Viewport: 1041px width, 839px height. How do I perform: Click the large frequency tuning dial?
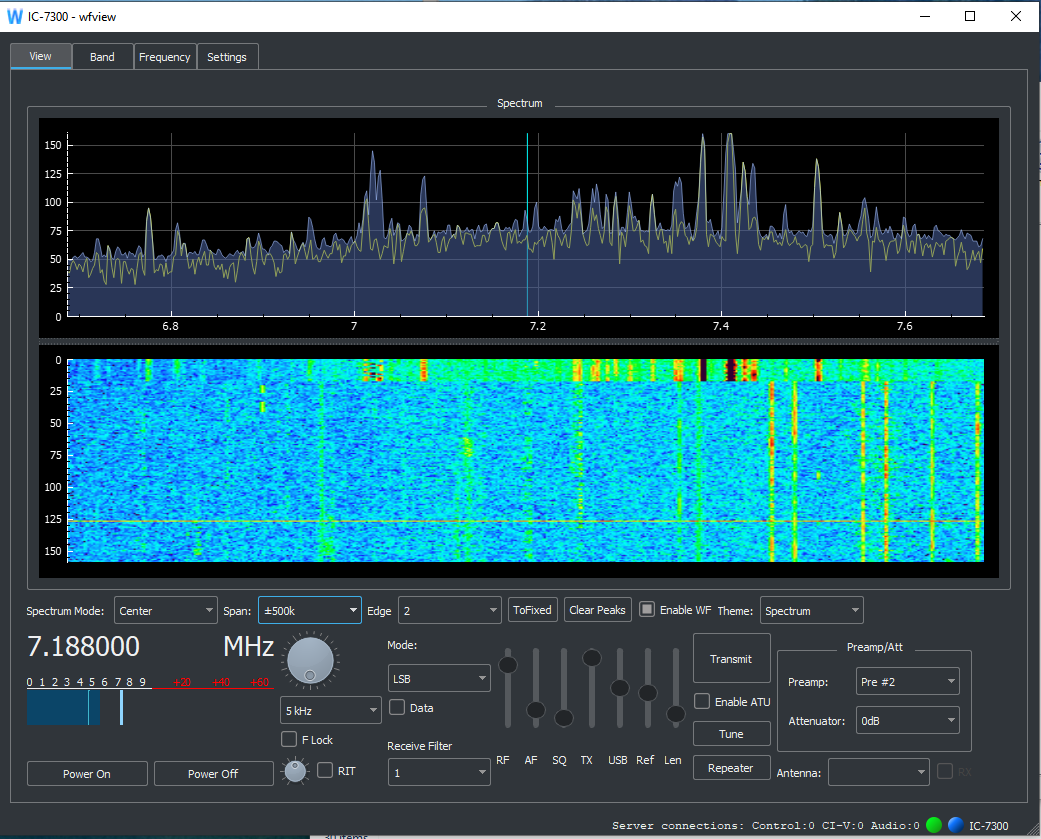(310, 660)
